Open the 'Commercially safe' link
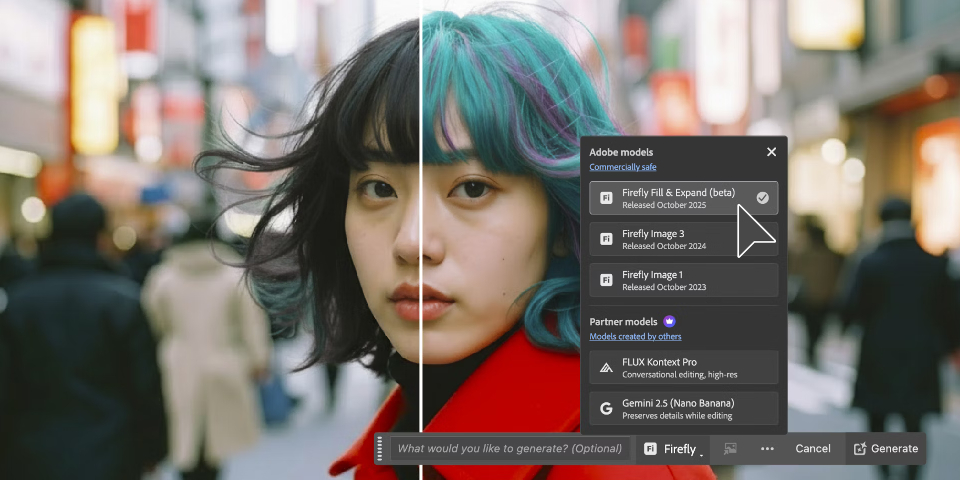Viewport: 960px width, 480px height. 623,167
